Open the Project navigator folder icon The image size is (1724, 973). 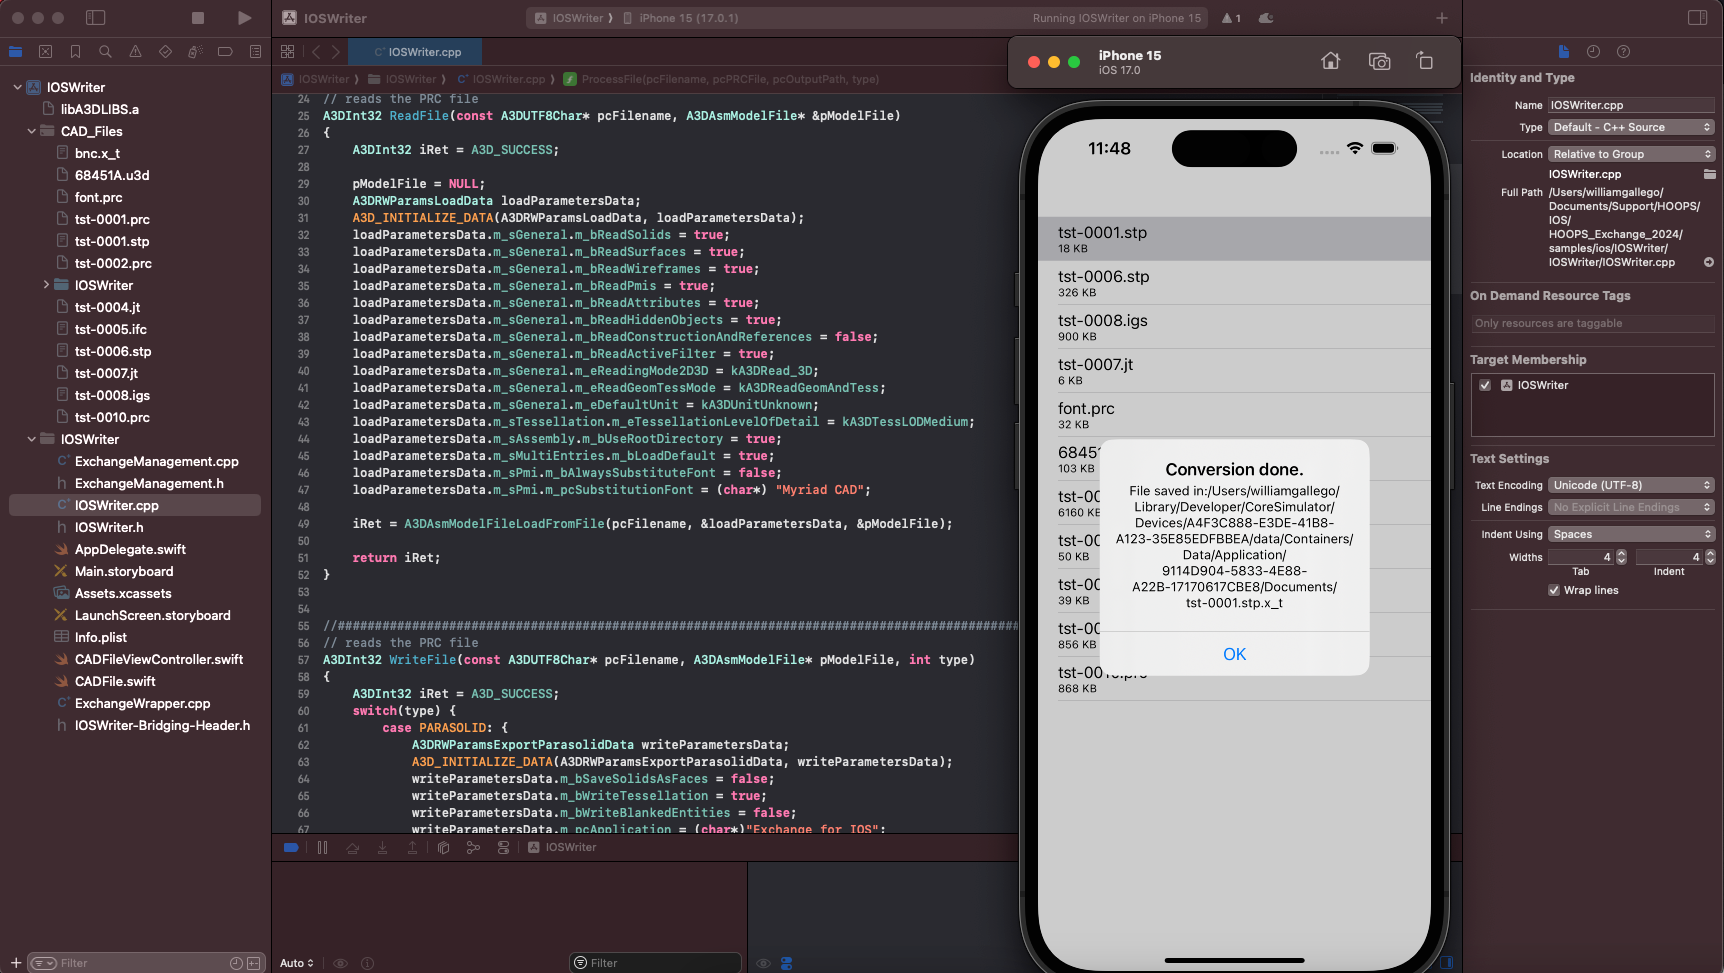point(16,51)
